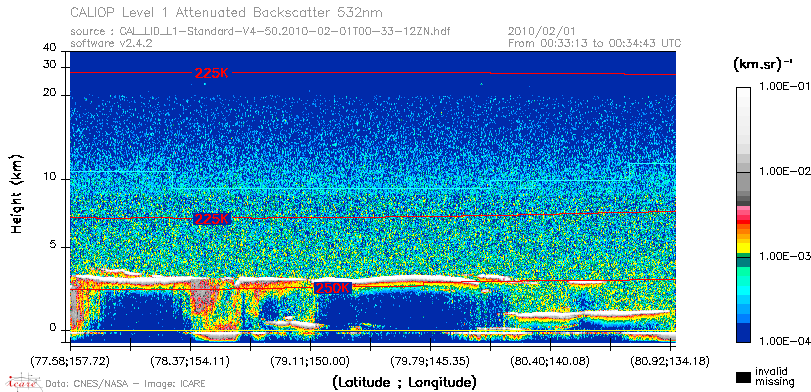
Task: Click the coordinate label '(79.11;150.00)'
Action: point(310,360)
